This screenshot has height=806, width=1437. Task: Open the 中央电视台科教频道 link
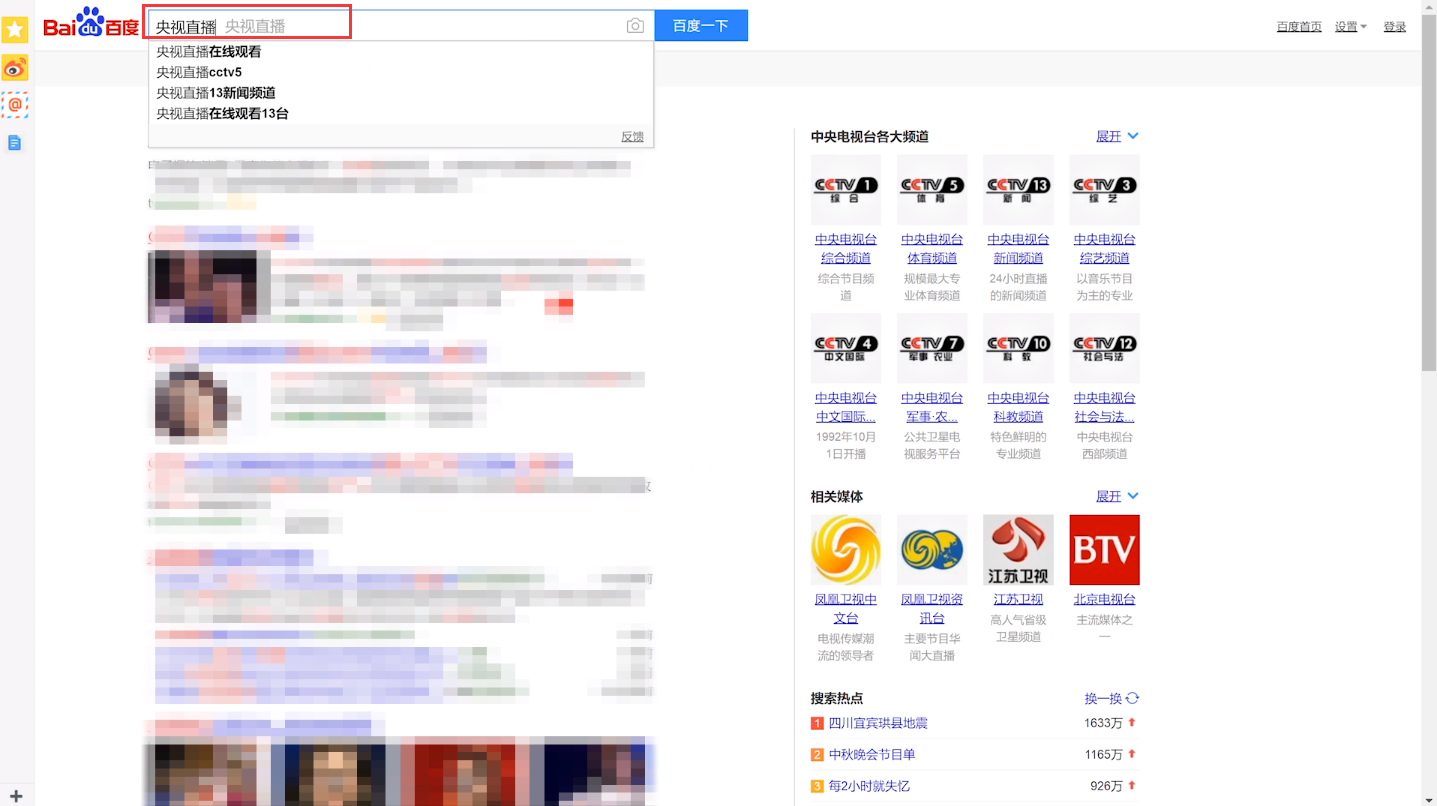[x=1018, y=407]
